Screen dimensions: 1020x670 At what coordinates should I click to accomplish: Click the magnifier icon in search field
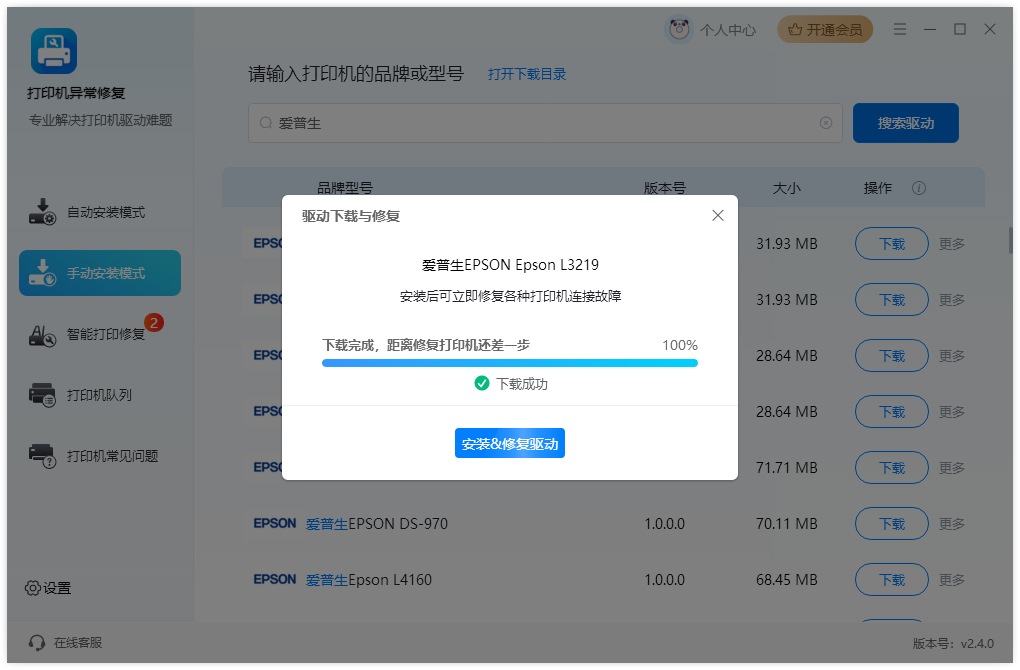(x=265, y=123)
